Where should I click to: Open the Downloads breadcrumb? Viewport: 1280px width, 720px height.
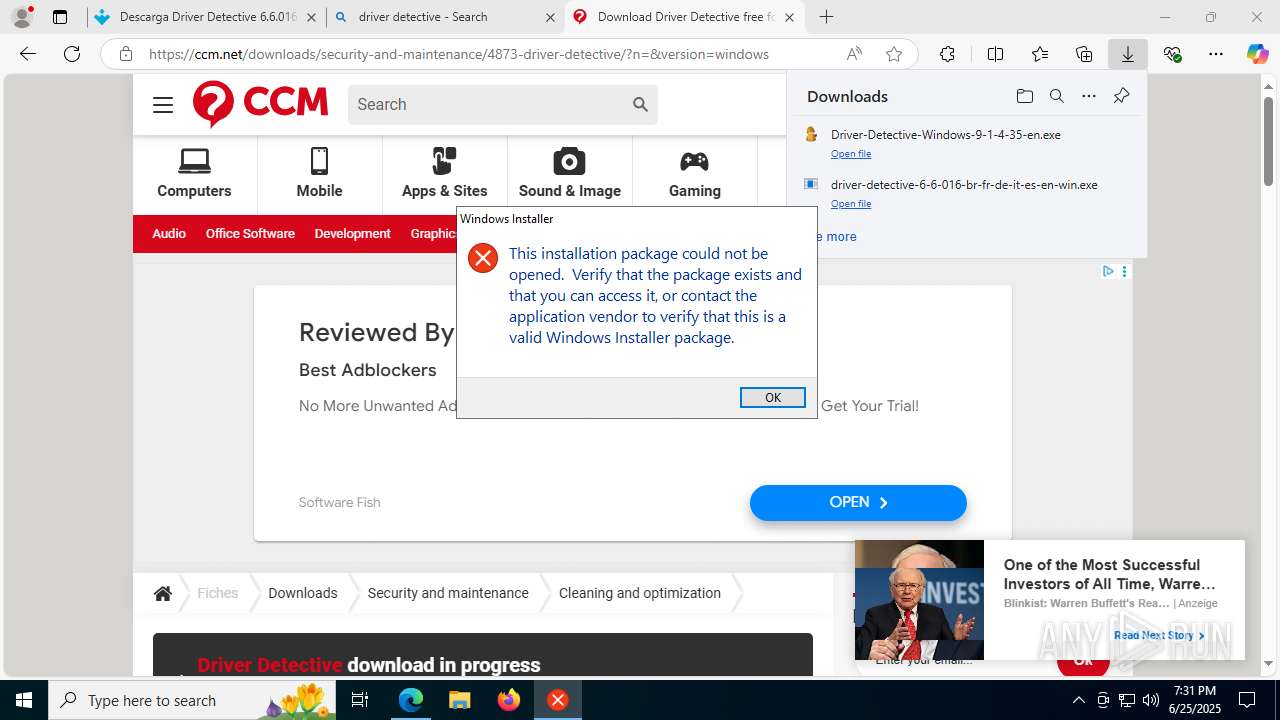coord(302,593)
